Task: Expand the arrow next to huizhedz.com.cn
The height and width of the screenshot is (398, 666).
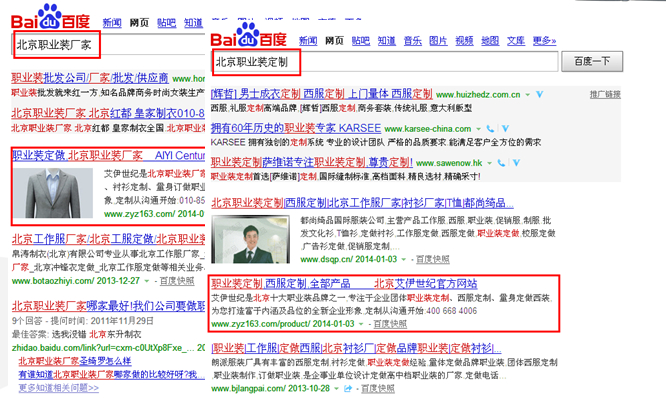Action: click(528, 95)
